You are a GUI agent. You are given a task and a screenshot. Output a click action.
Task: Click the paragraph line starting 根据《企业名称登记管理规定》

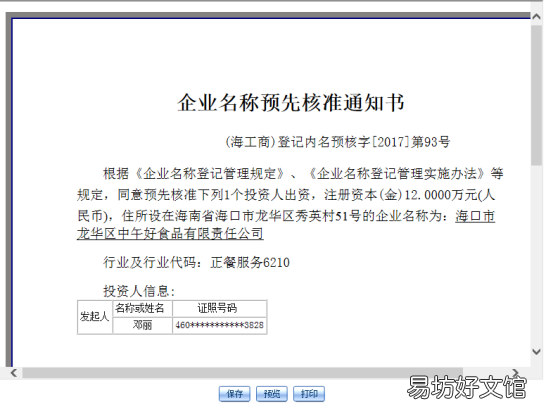click(x=303, y=173)
